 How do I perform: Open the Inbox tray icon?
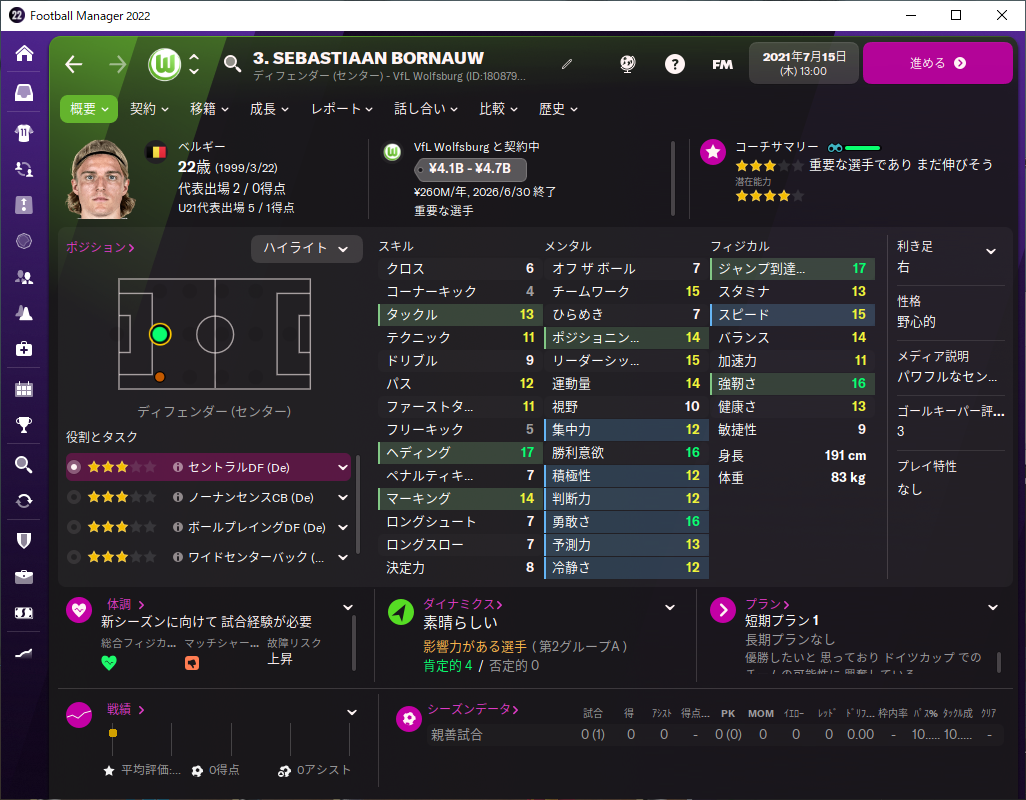point(24,93)
